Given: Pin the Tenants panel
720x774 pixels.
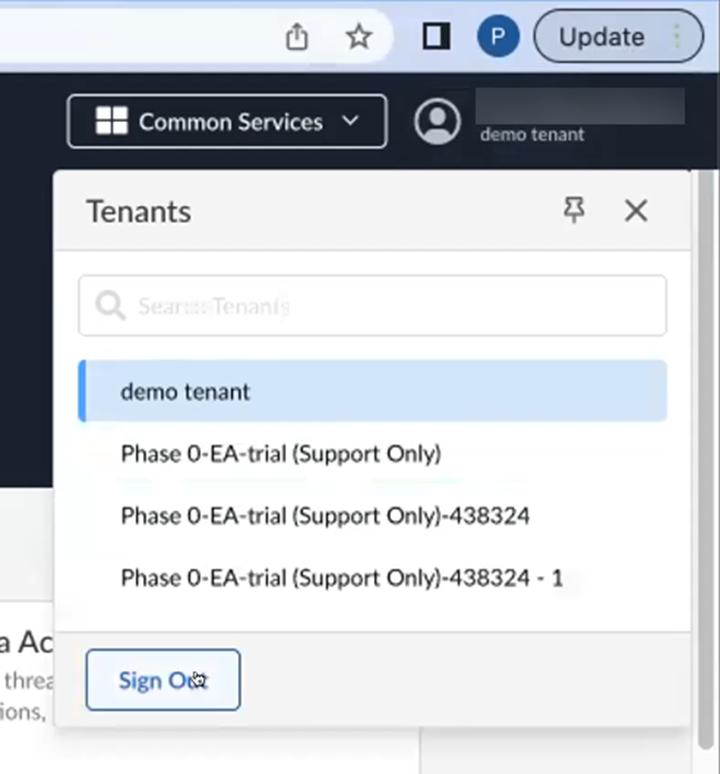Looking at the screenshot, I should (x=574, y=210).
